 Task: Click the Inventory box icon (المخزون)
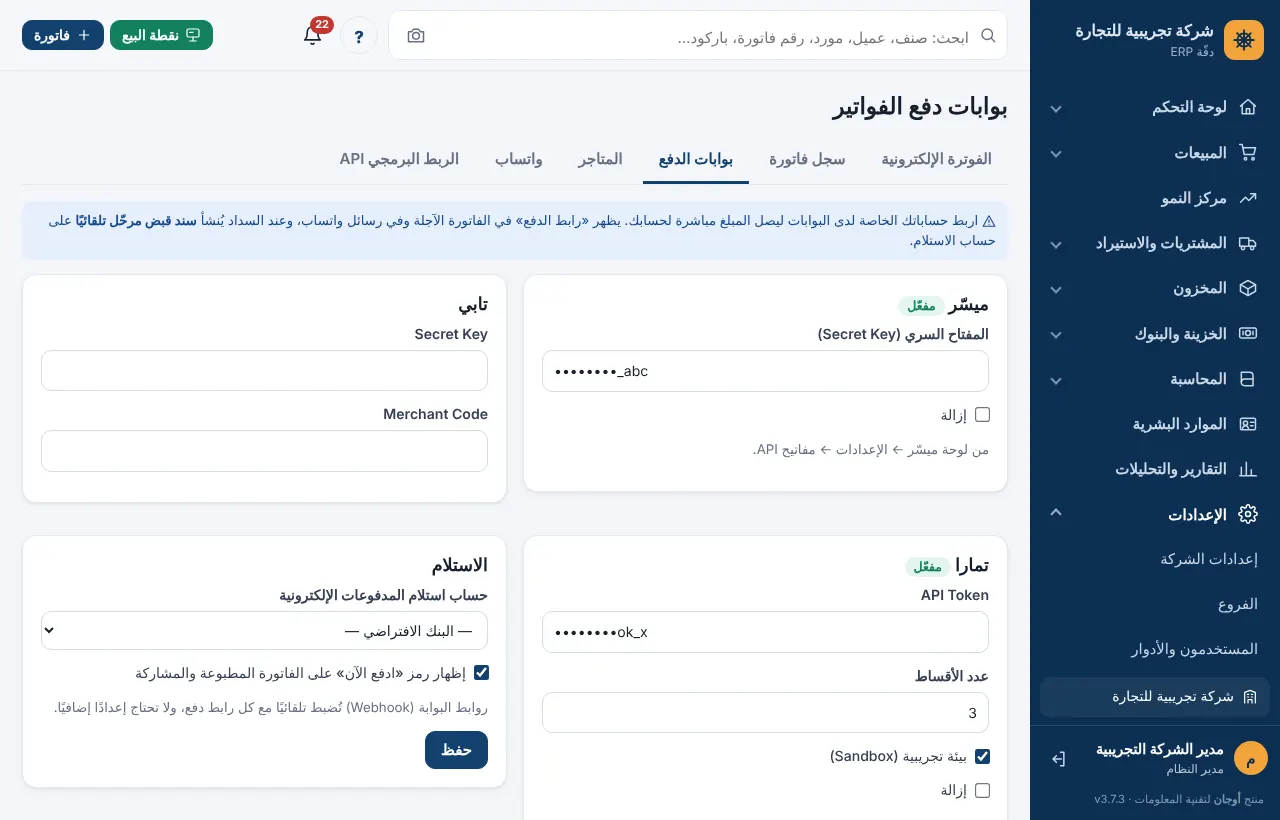[1247, 288]
